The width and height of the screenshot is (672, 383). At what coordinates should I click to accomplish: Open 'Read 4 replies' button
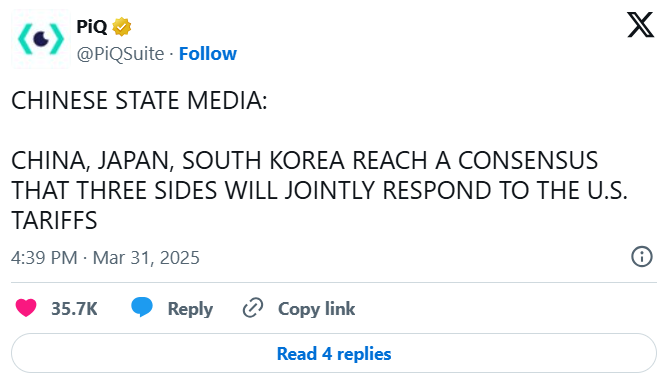(334, 353)
